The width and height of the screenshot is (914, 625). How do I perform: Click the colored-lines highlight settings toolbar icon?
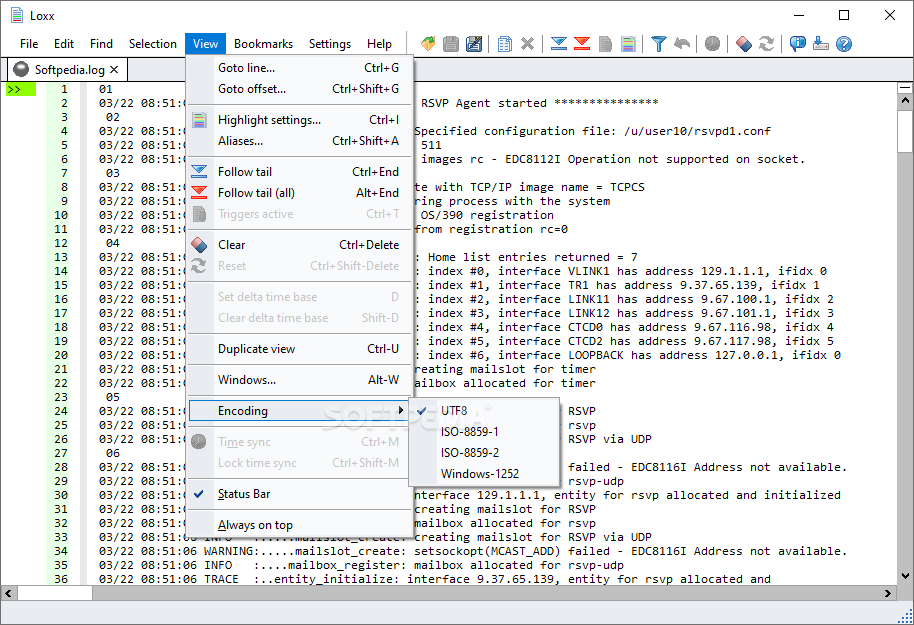click(628, 44)
